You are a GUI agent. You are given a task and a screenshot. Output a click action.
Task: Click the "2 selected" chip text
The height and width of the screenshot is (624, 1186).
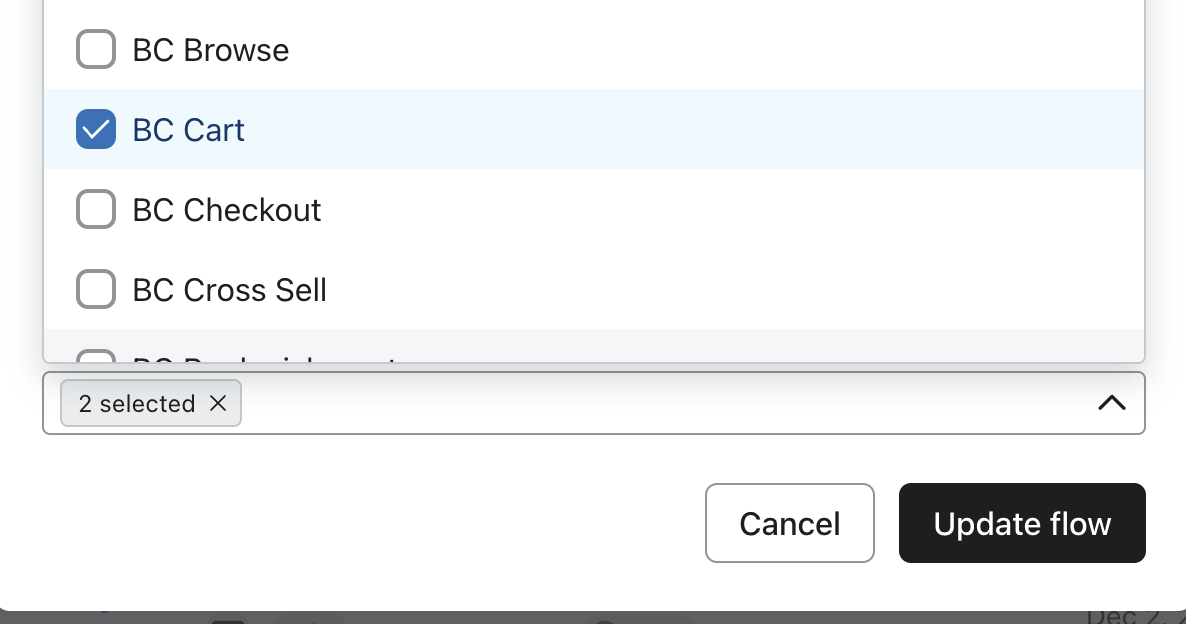tap(137, 403)
